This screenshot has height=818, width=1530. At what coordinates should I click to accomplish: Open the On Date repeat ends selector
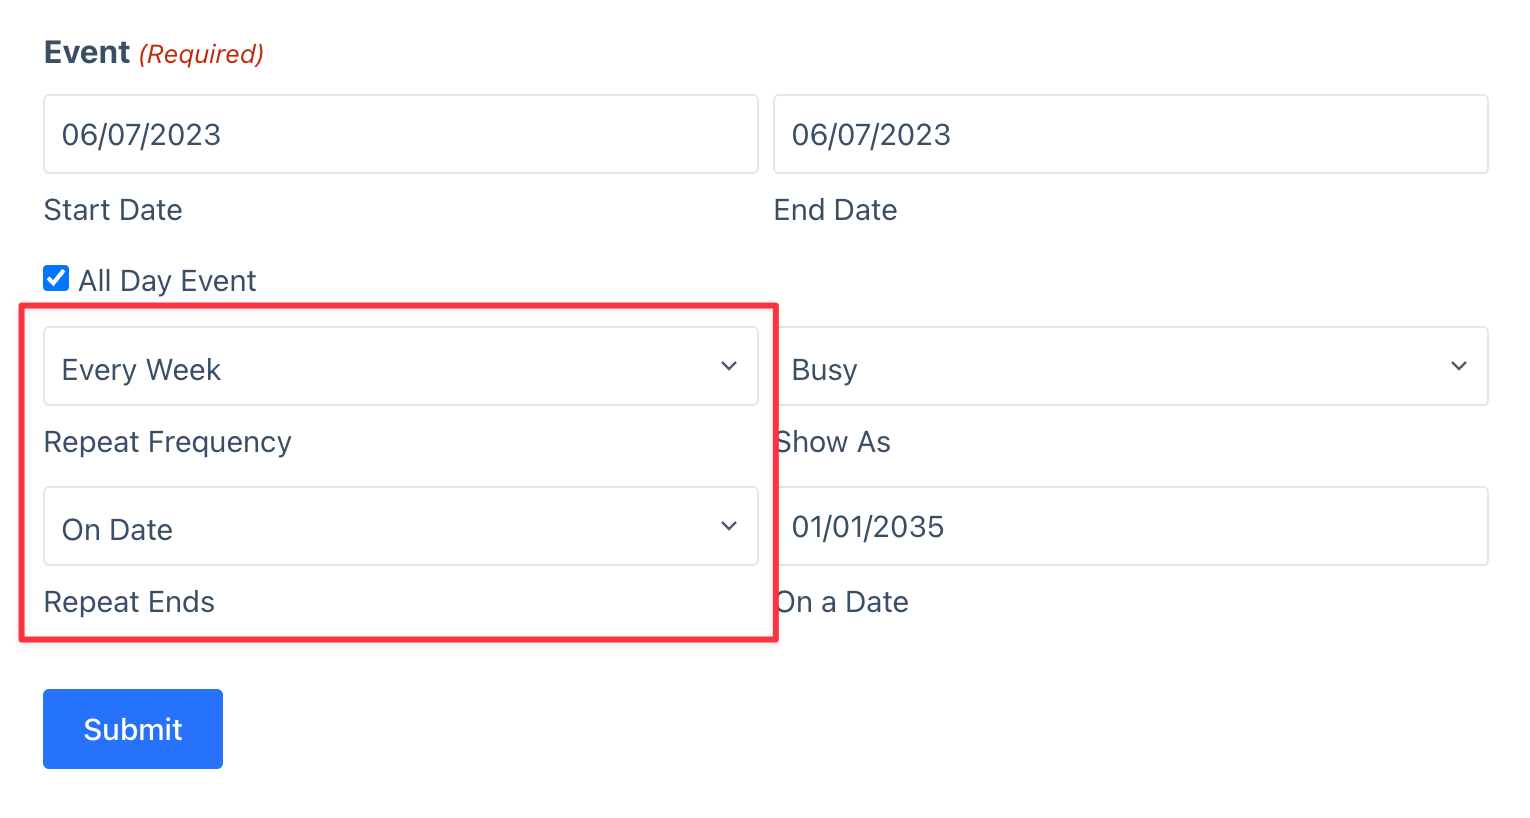[400, 526]
